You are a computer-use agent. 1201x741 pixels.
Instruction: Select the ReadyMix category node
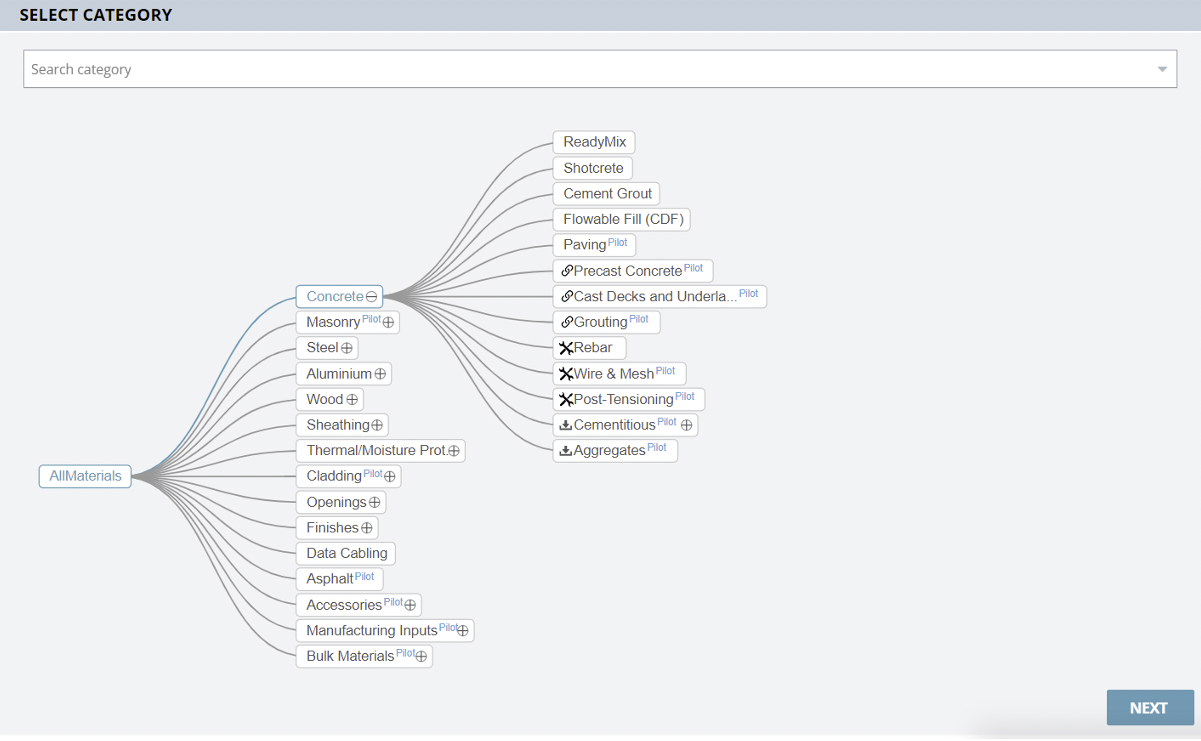click(x=594, y=142)
